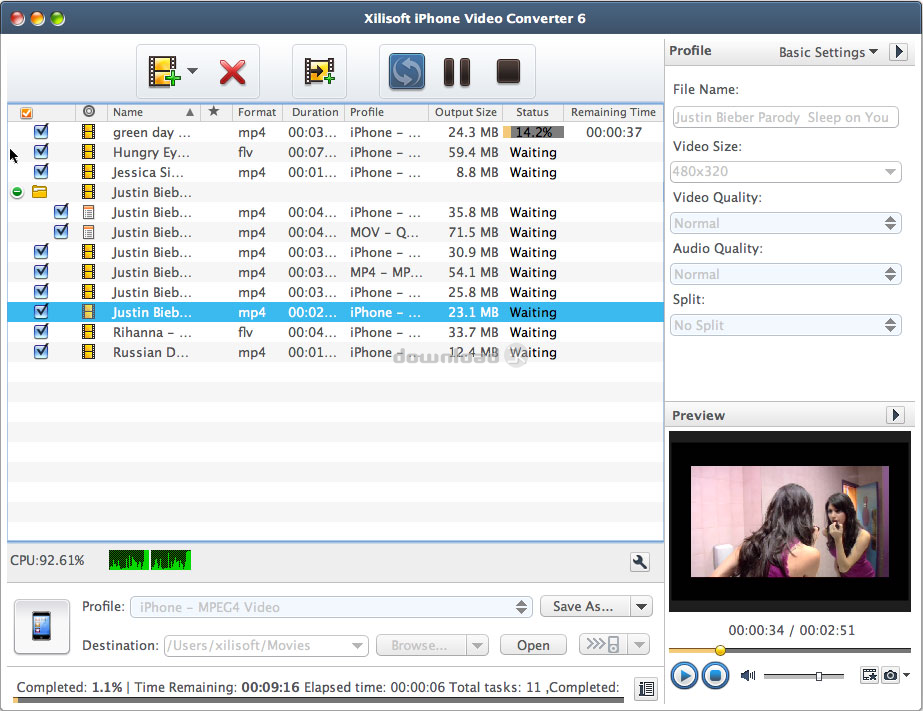The height and width of the screenshot is (711, 923).
Task: Sort by the Profile column header
Action: (387, 112)
